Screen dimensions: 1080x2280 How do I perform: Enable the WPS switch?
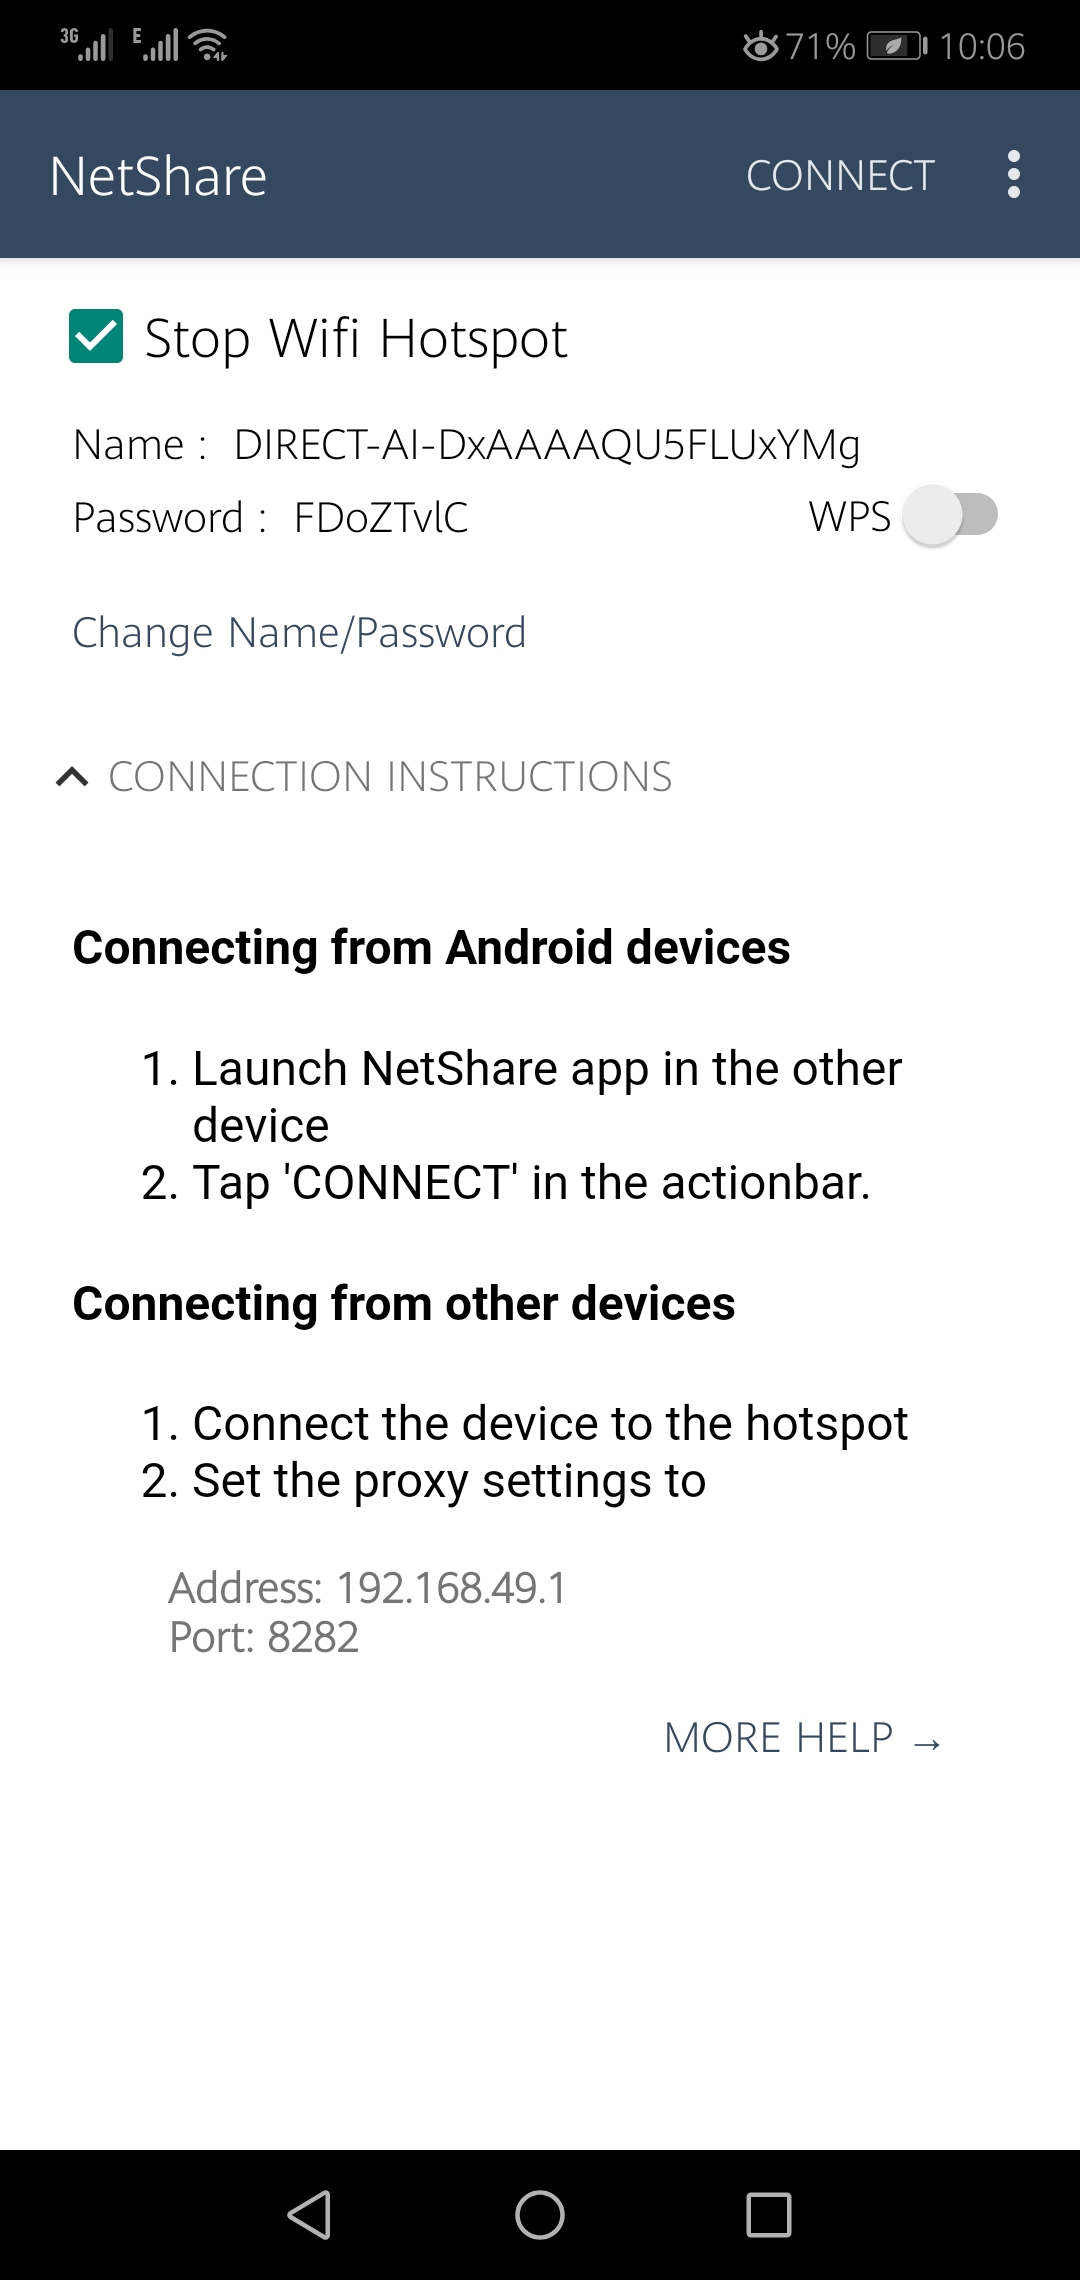[x=950, y=516]
